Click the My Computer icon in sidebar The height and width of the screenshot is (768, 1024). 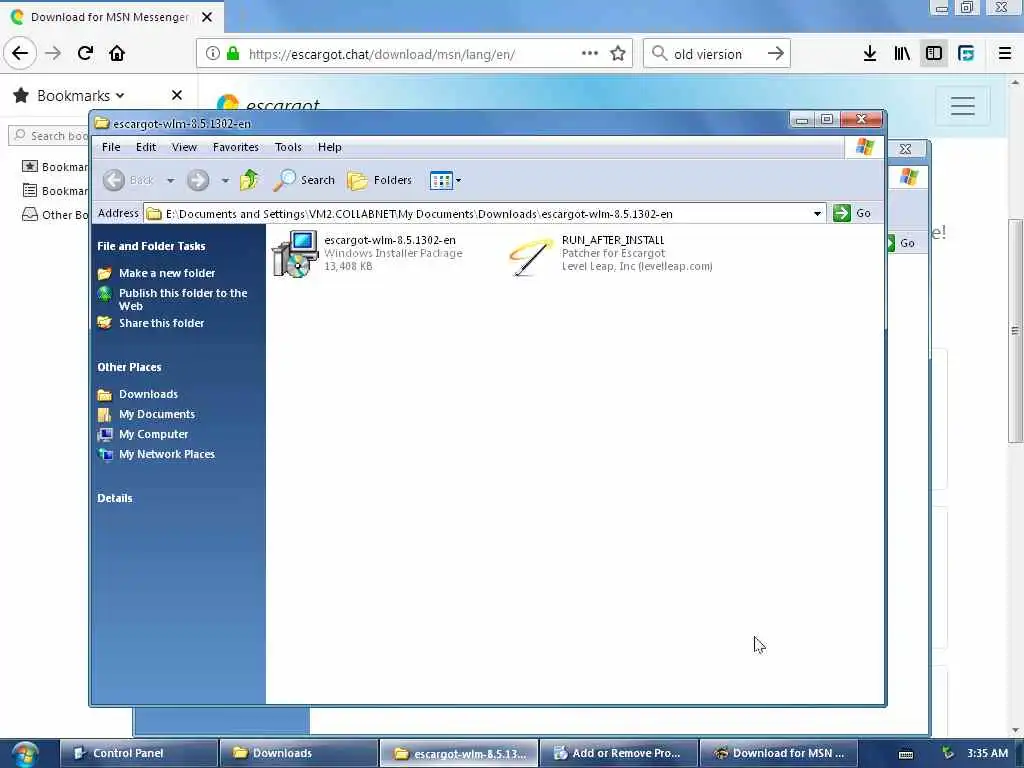(104, 434)
